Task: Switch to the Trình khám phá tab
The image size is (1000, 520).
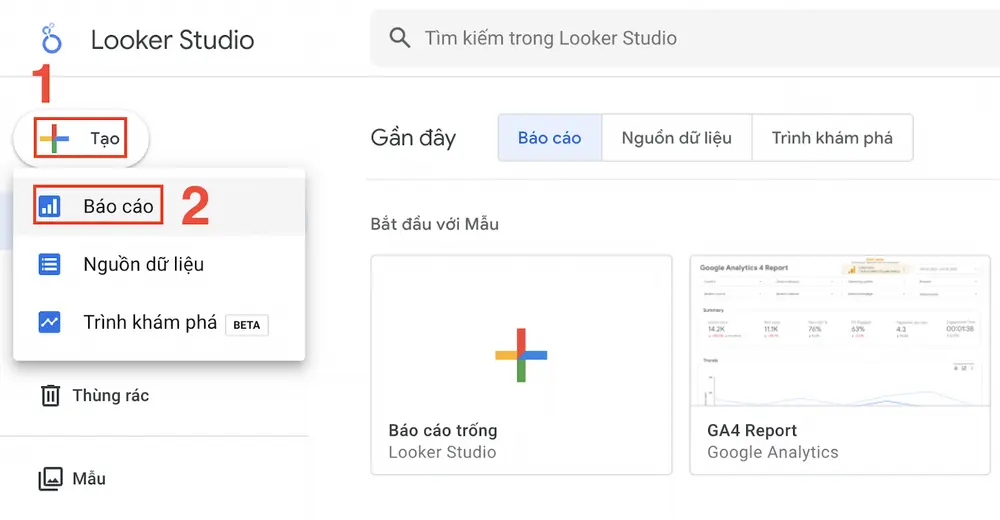Action: click(832, 138)
